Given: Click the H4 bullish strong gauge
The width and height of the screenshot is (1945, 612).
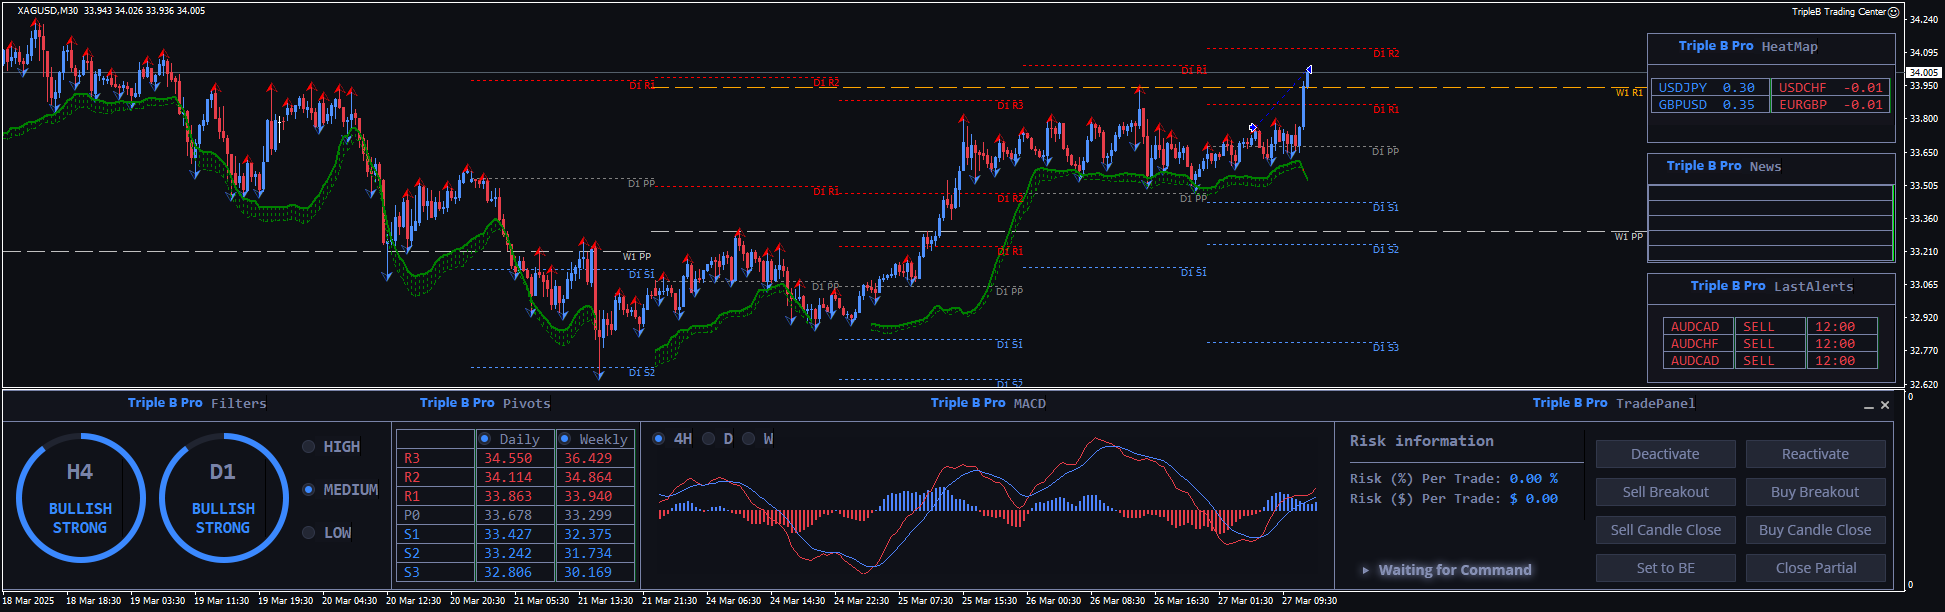Looking at the screenshot, I should [80, 498].
